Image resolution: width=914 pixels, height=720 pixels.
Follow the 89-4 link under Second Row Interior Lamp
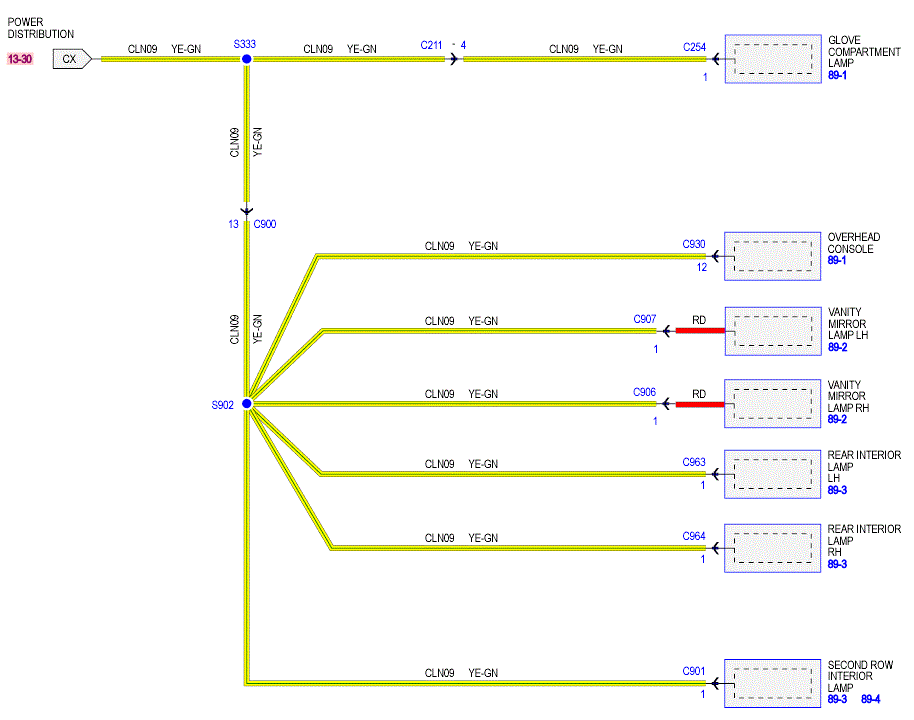tap(870, 699)
